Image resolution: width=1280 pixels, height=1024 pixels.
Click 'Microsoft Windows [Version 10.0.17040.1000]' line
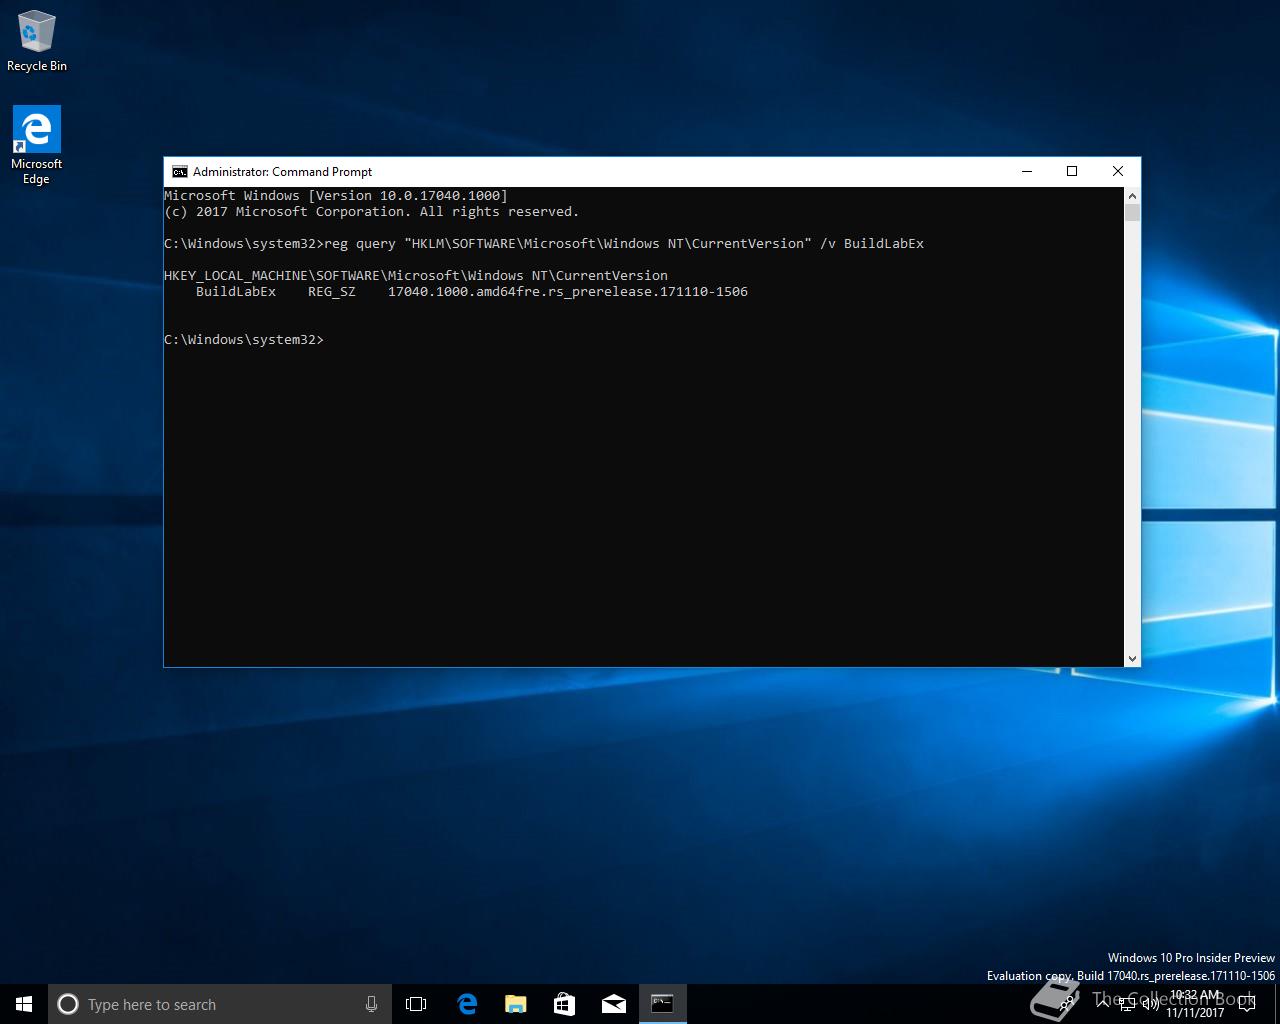tap(336, 196)
